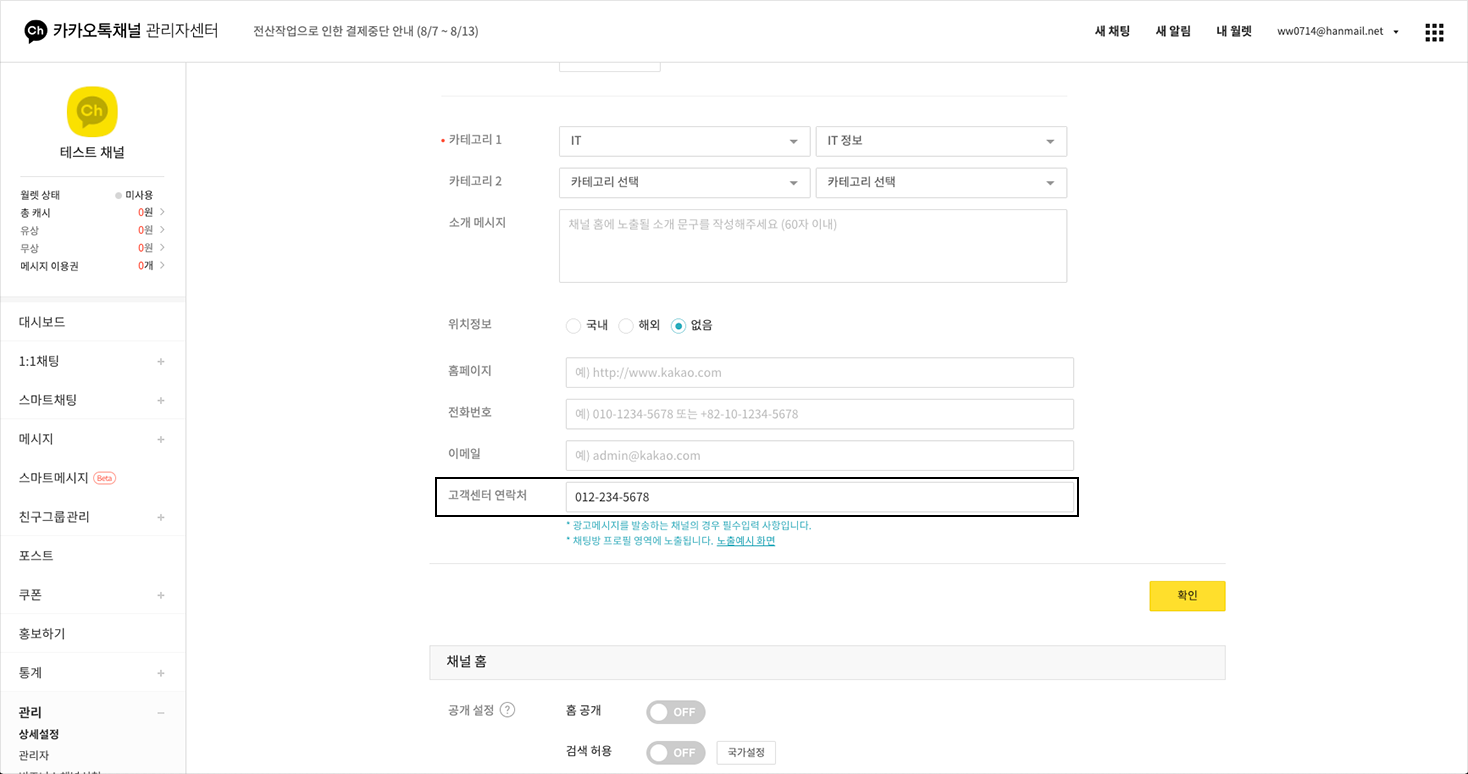This screenshot has height=774, width=1468.
Task: Open account dropdown ww0714@hanmail.net
Action: pos(1337,31)
